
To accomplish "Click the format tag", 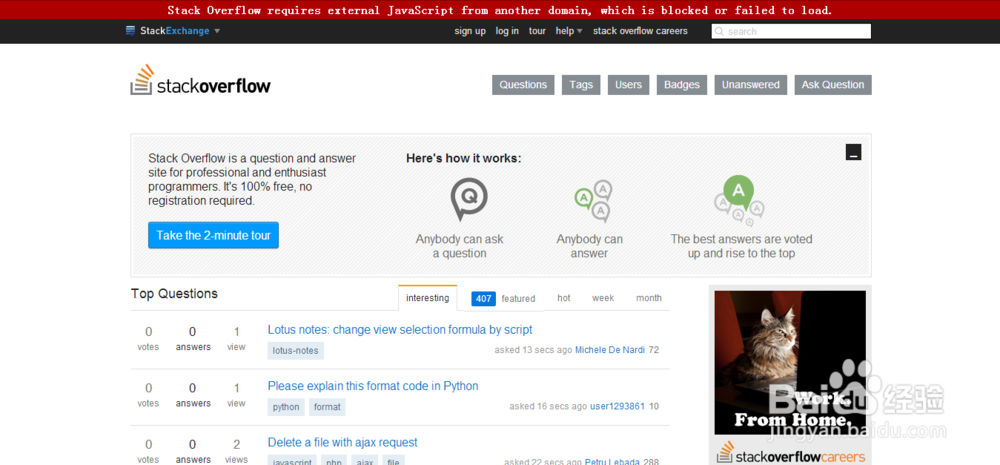I will 327,407.
